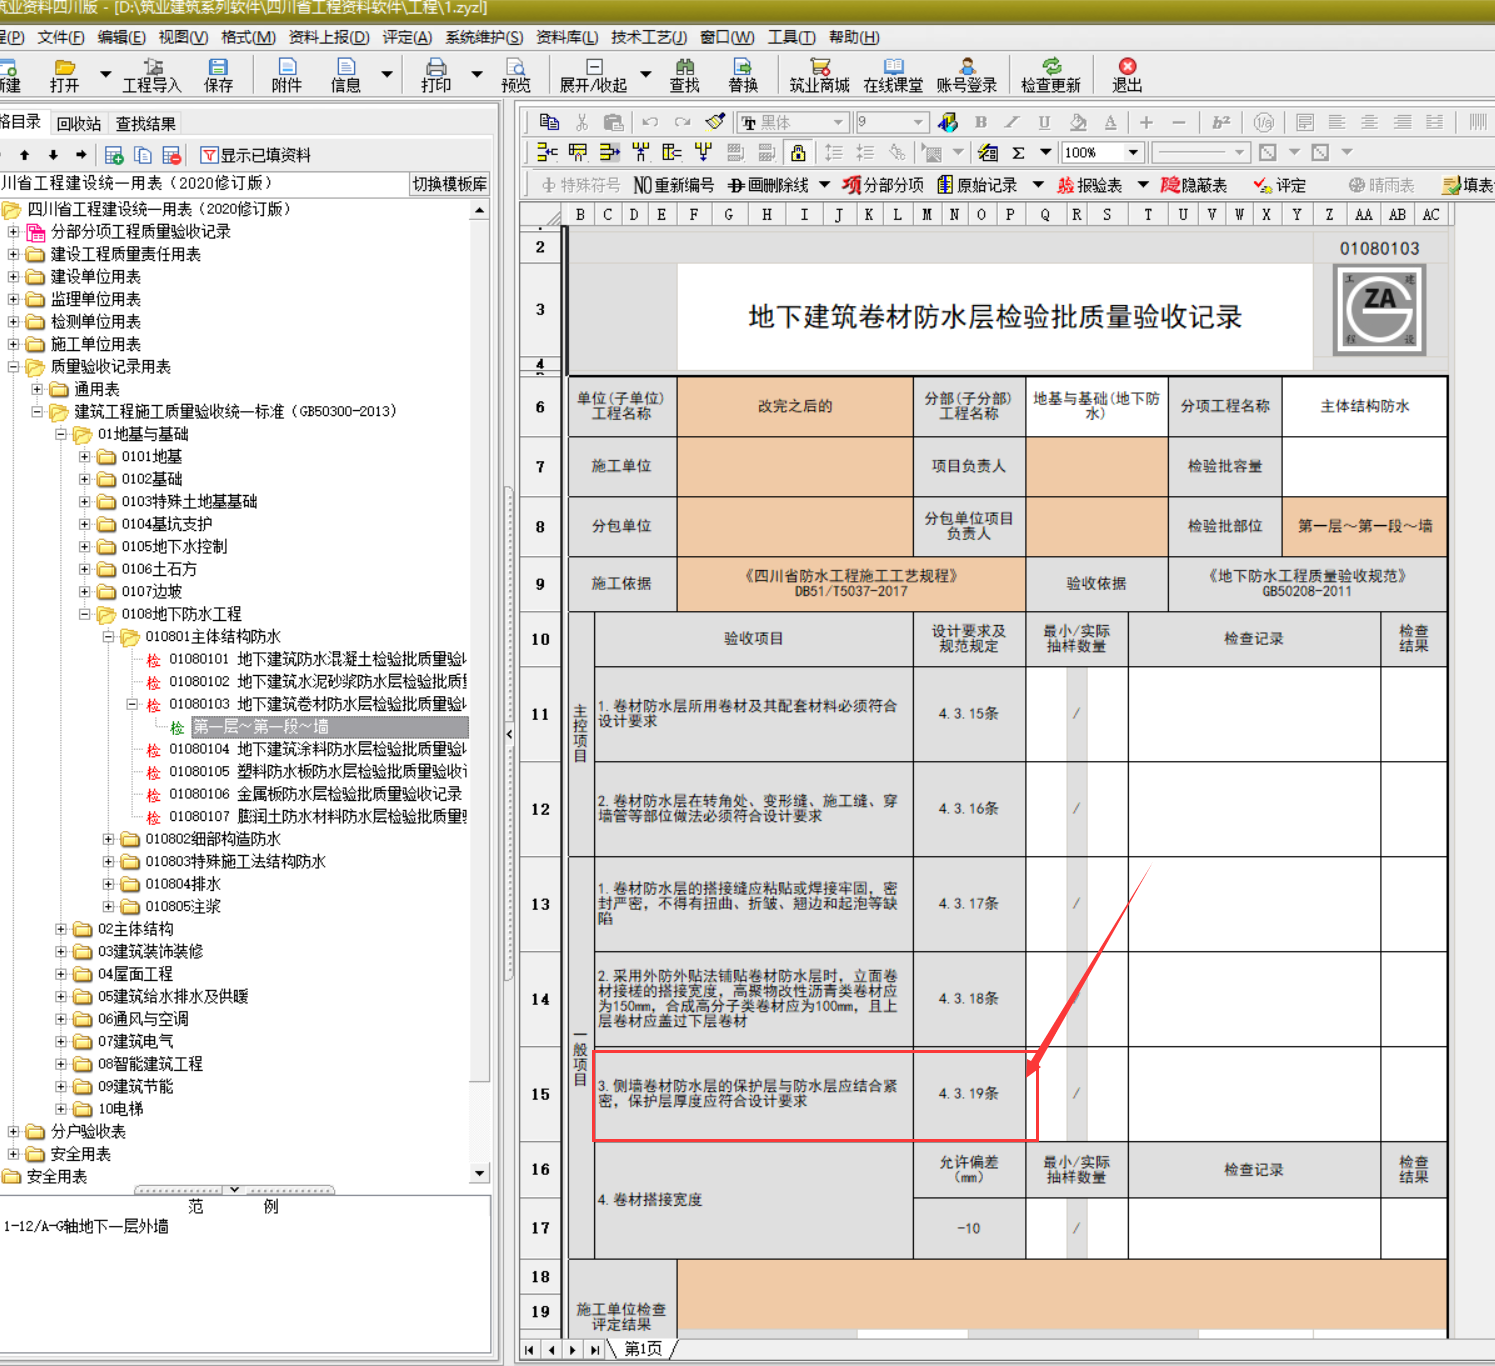Click the 打开 (Open) folder icon
This screenshot has width=1495, height=1366.
pyautogui.click(x=65, y=67)
